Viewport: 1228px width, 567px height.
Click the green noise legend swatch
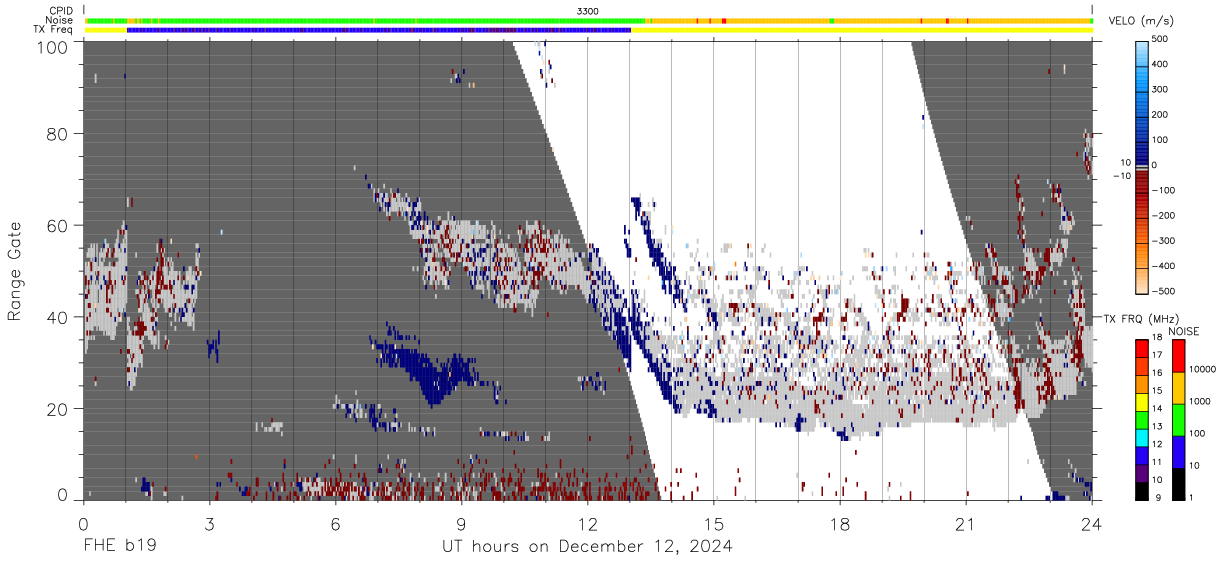(1179, 419)
